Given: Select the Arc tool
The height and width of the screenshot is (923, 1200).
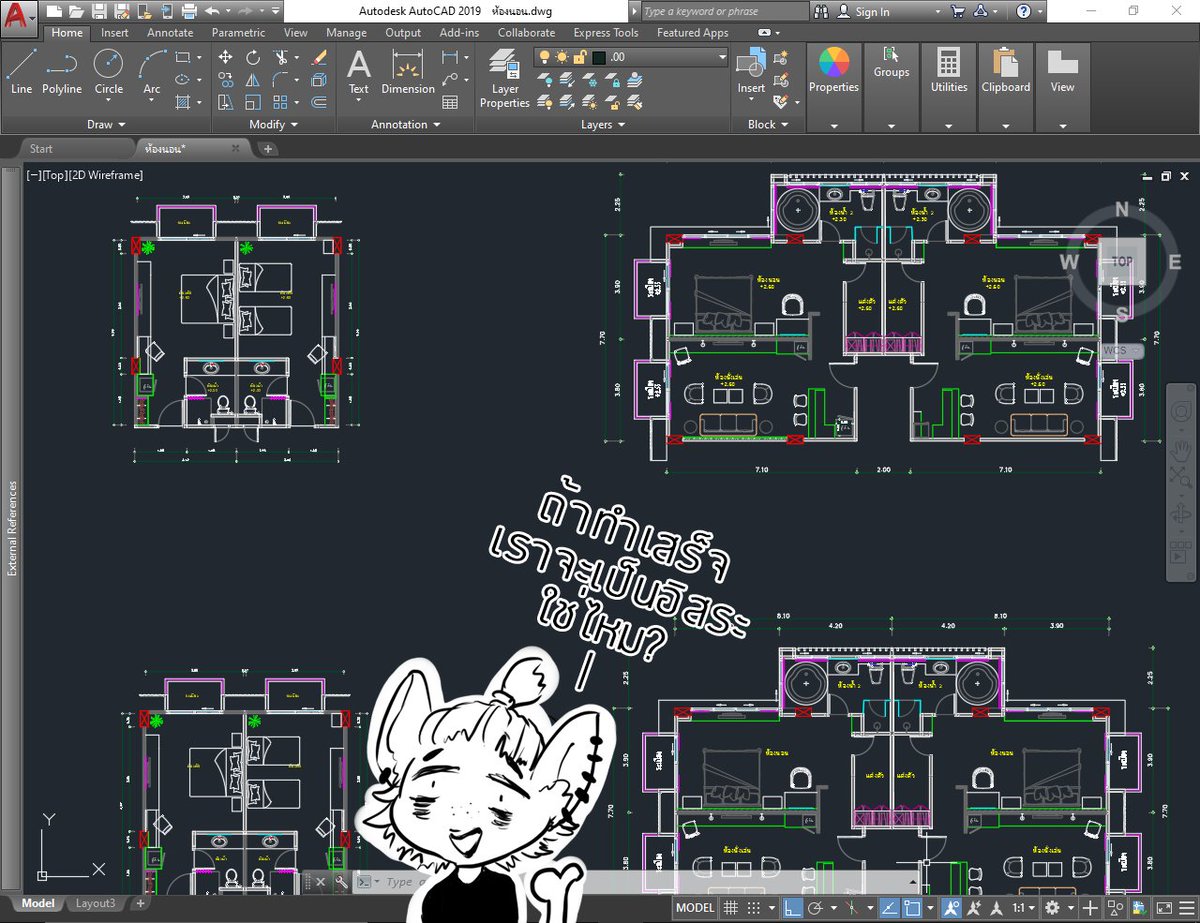Looking at the screenshot, I should (x=151, y=71).
